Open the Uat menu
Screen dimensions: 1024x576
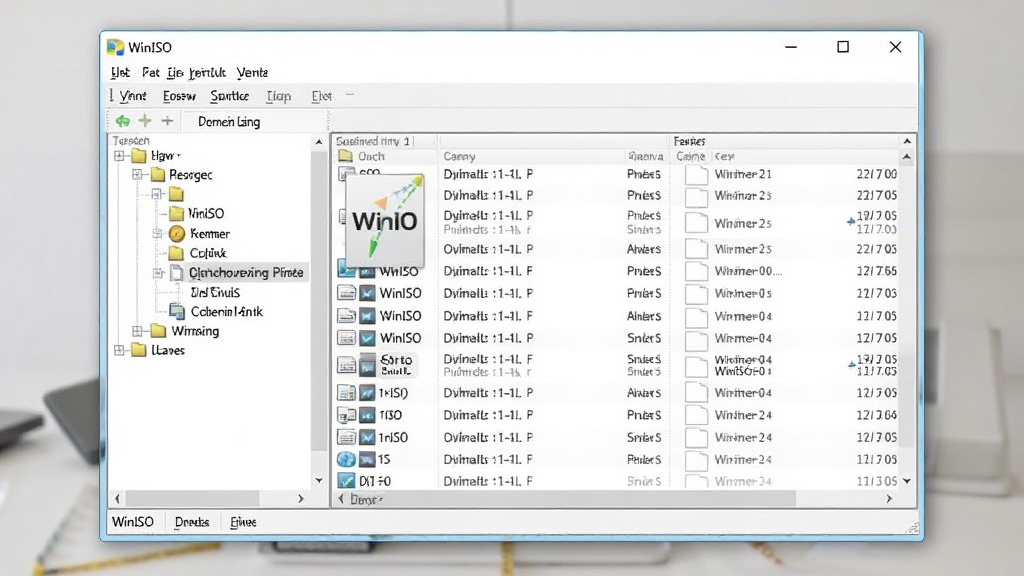click(120, 72)
